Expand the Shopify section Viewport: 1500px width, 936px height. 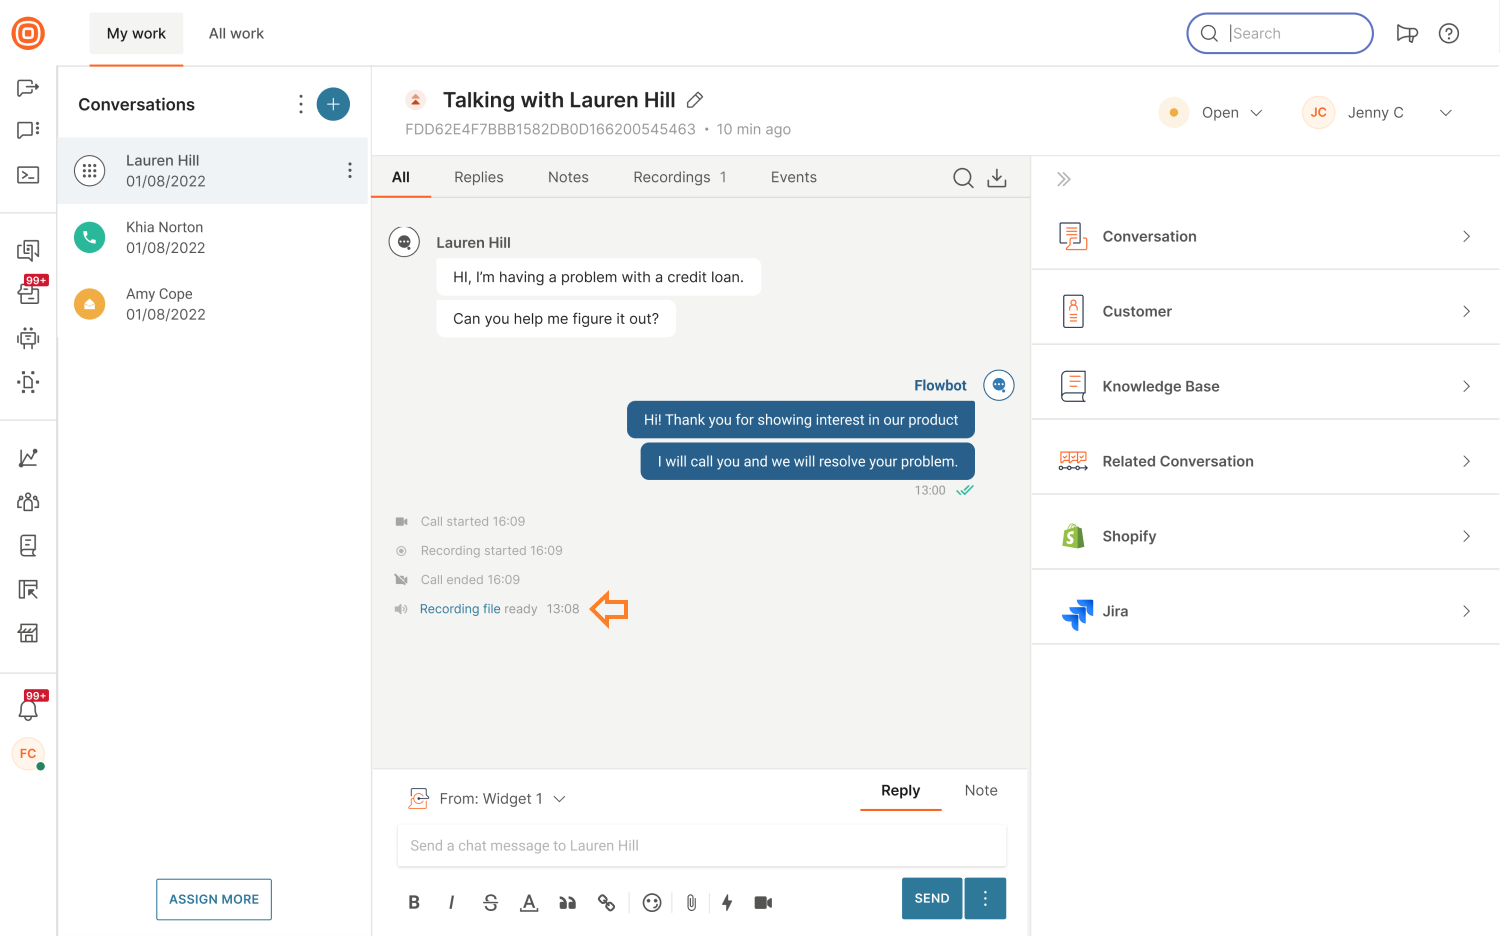click(x=1264, y=536)
